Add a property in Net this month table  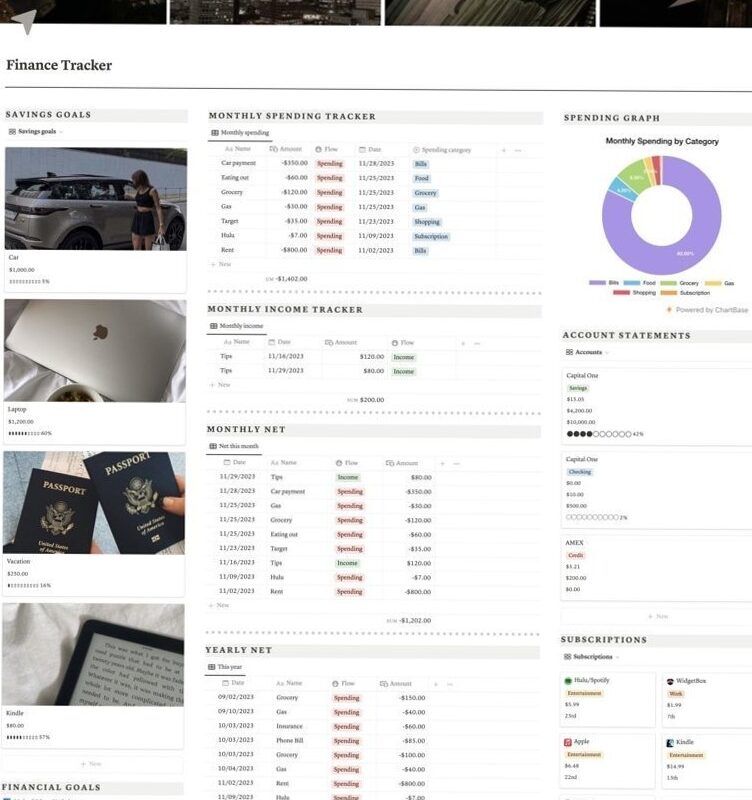pyautogui.click(x=442, y=463)
